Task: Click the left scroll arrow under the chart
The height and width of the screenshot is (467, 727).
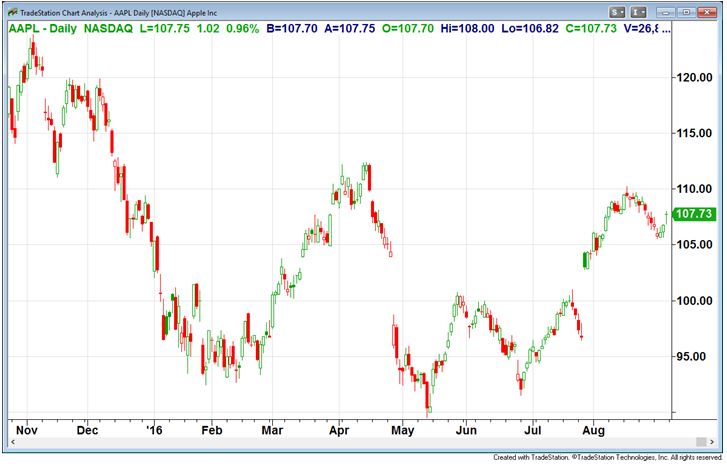Action: pos(13,442)
